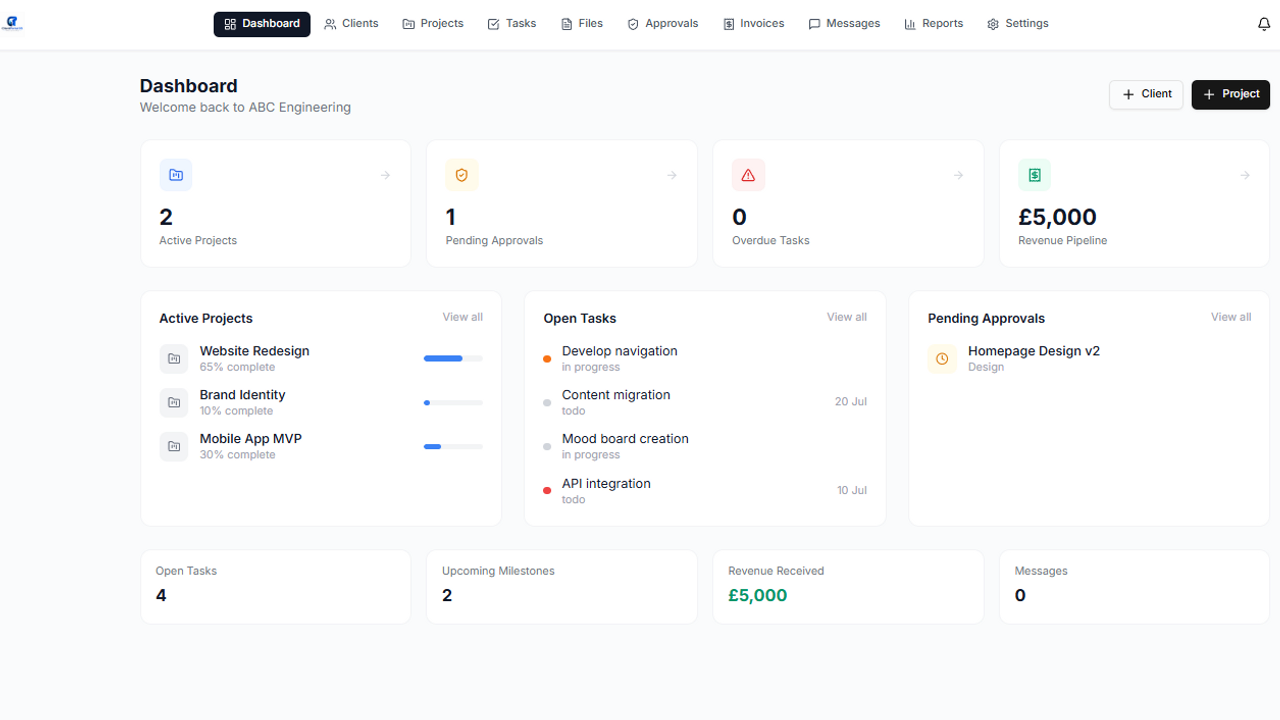The image size is (1280, 720).
Task: Click the add Project button
Action: tap(1231, 94)
